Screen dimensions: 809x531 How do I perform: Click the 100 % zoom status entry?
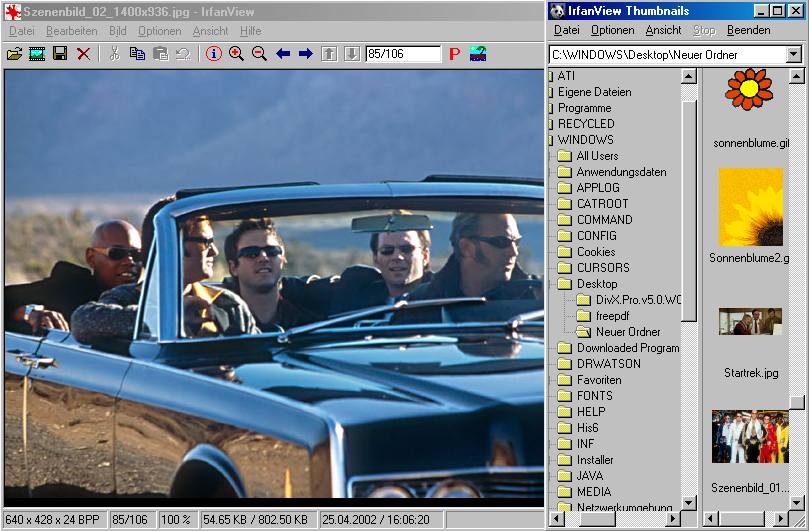pyautogui.click(x=176, y=520)
